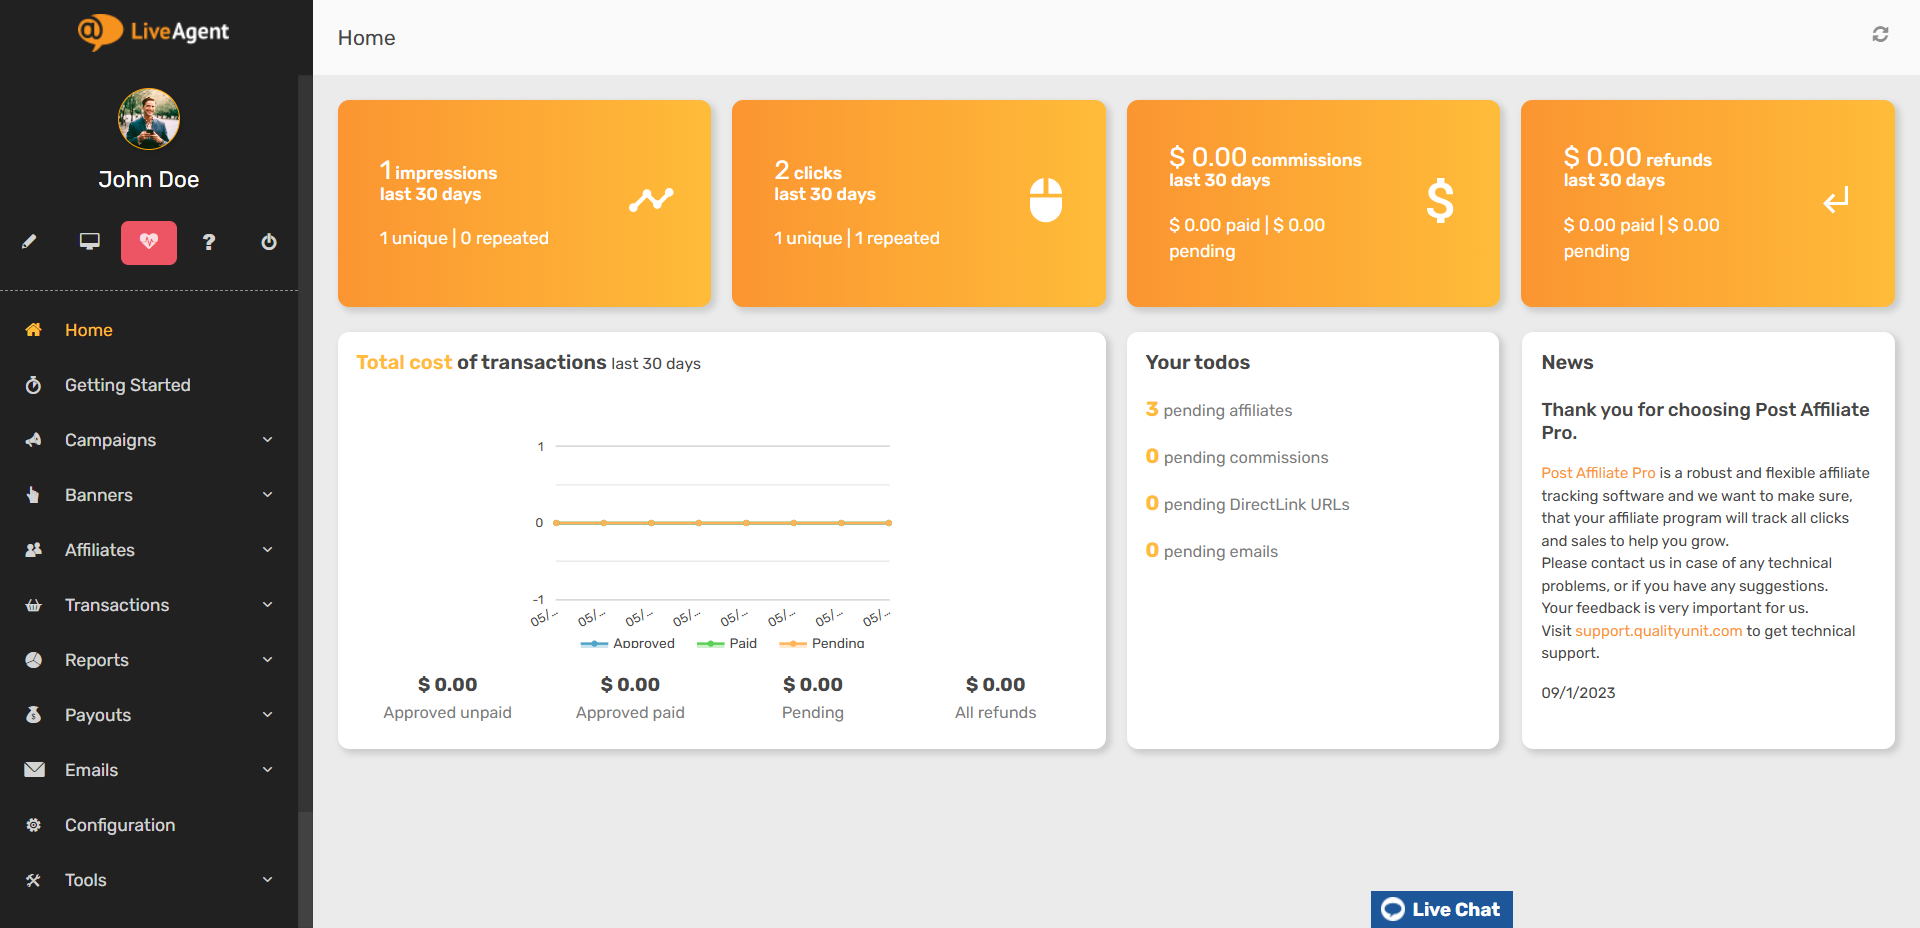The height and width of the screenshot is (928, 1920).
Task: Open support.qualityunit.com link
Action: [1658, 631]
